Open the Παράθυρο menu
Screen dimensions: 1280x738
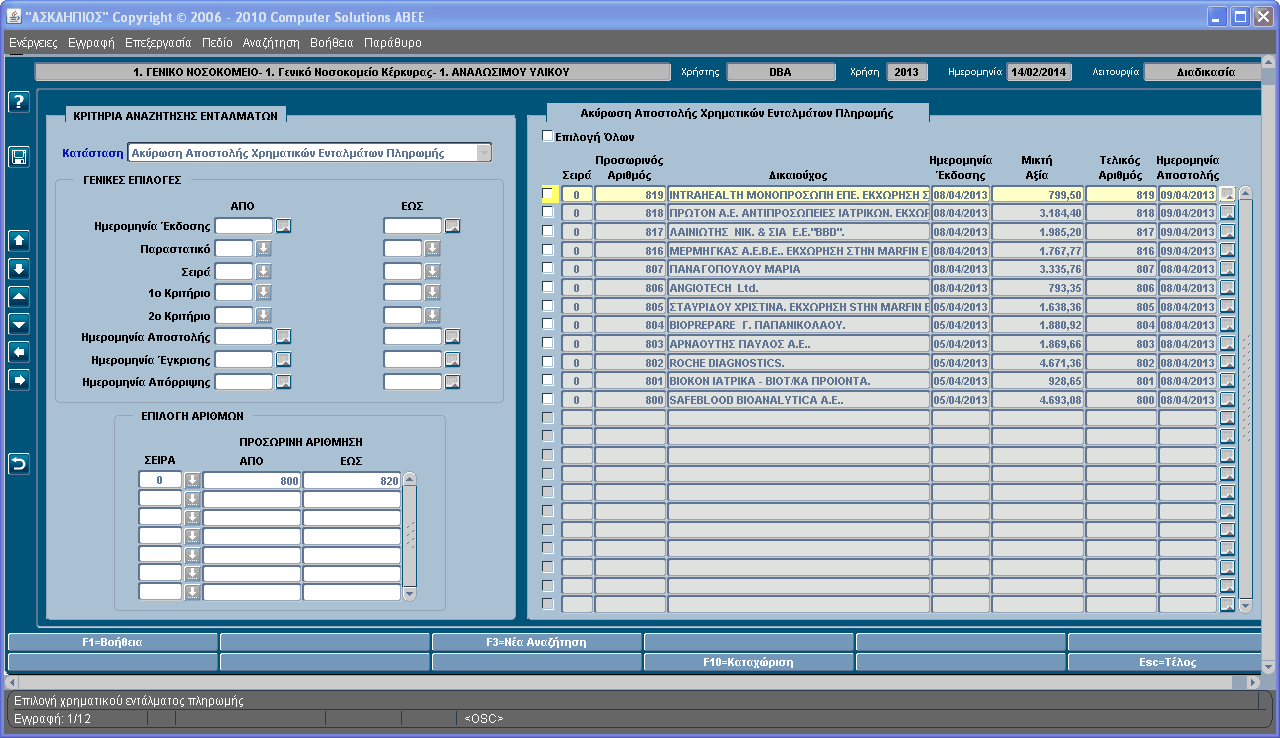[x=393, y=43]
